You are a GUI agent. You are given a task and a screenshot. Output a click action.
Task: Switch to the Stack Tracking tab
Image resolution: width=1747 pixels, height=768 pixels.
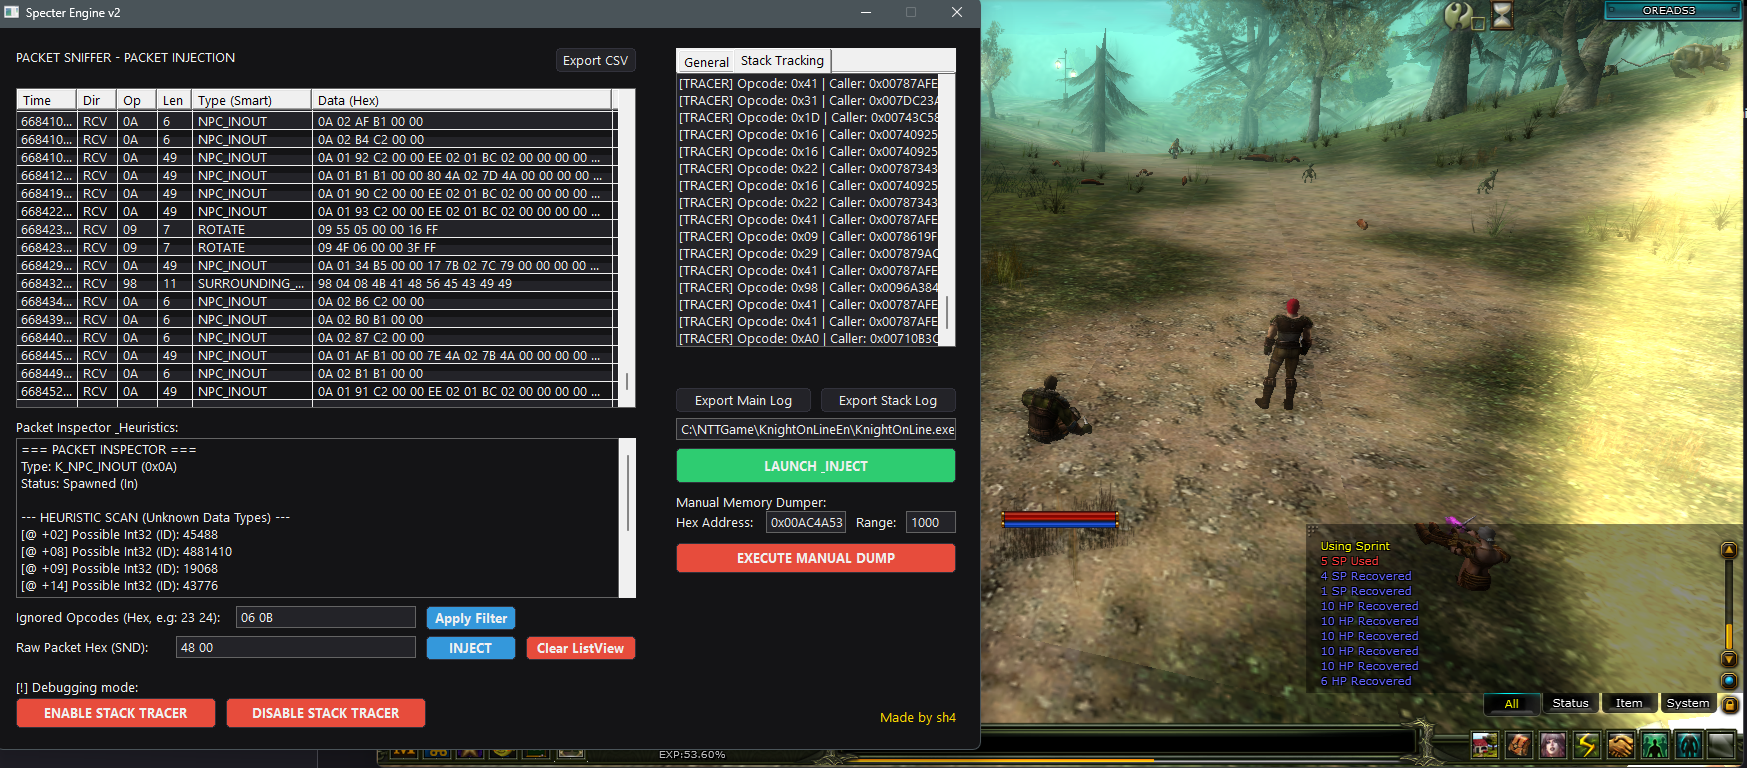click(782, 61)
